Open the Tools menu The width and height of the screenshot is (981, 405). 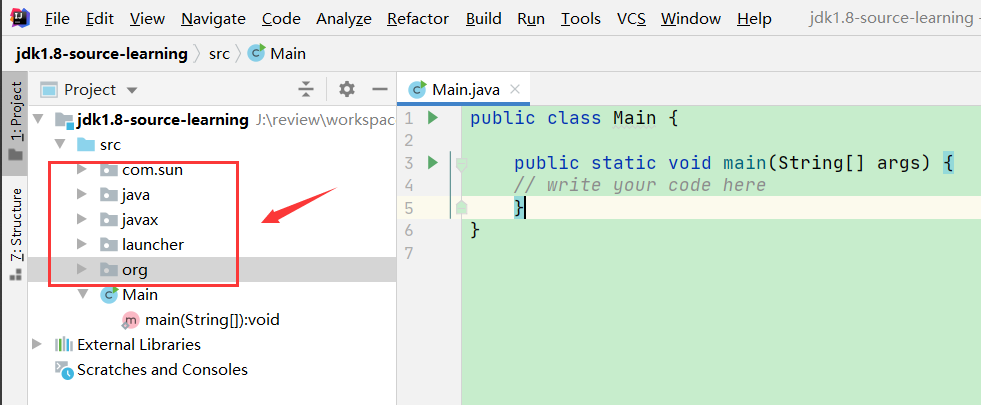pos(581,19)
